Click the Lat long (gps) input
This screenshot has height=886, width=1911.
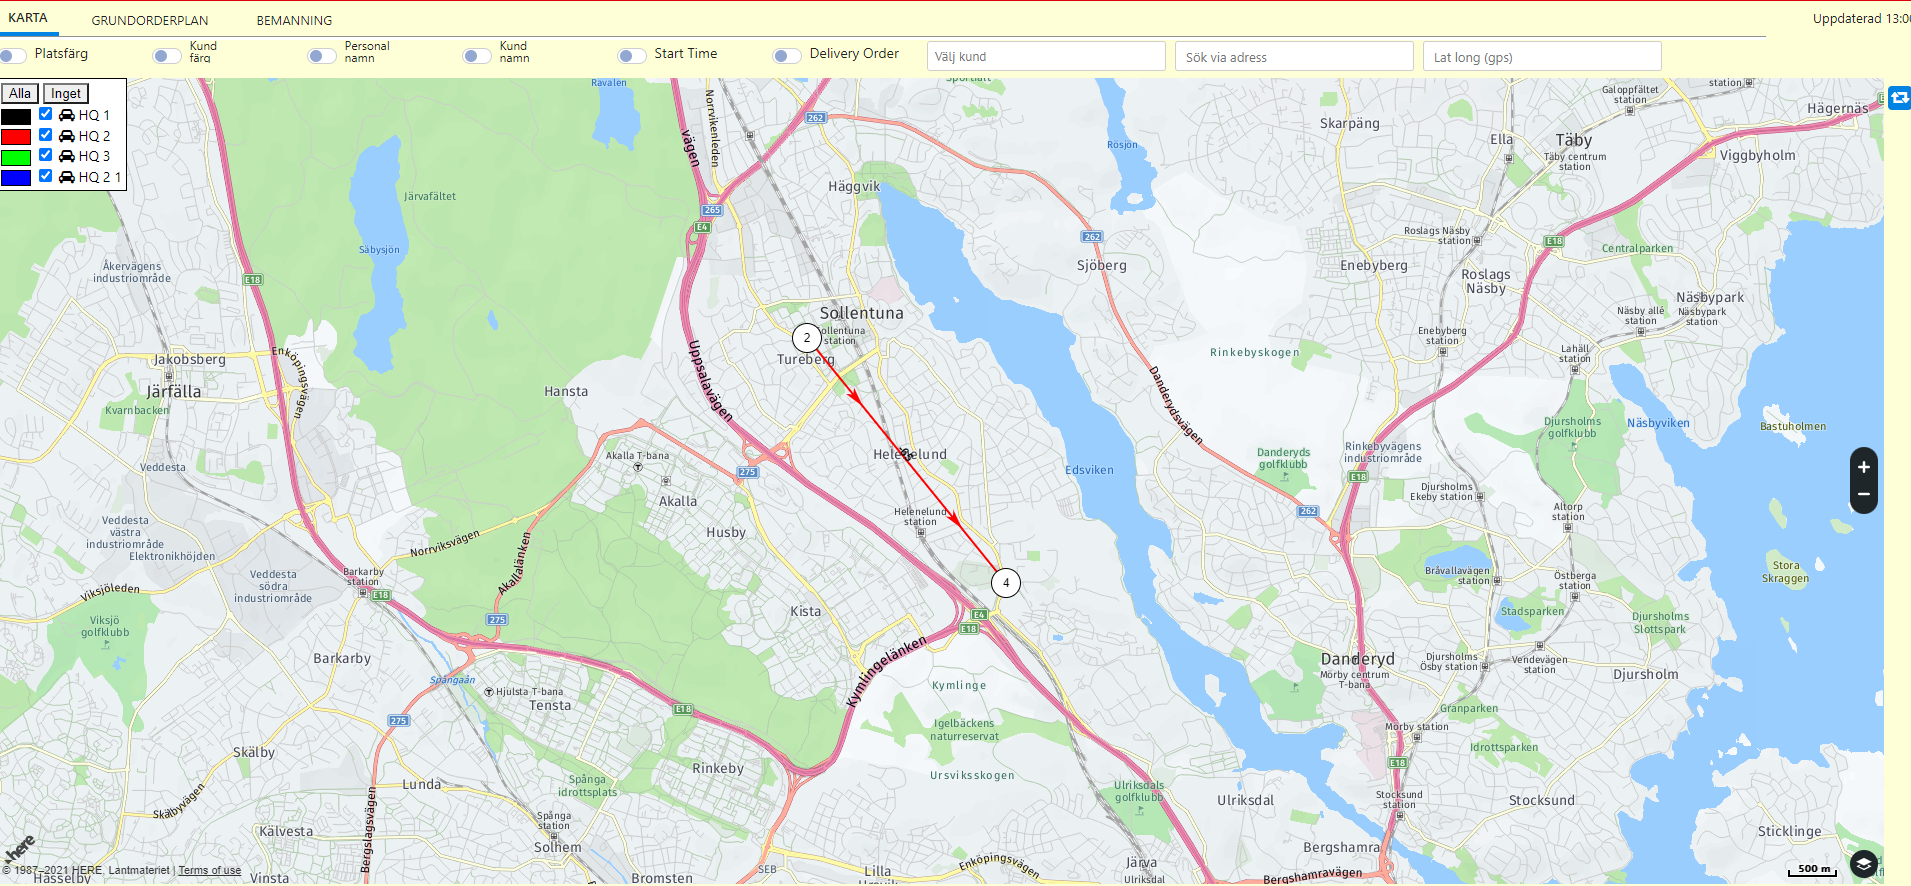[1542, 56]
